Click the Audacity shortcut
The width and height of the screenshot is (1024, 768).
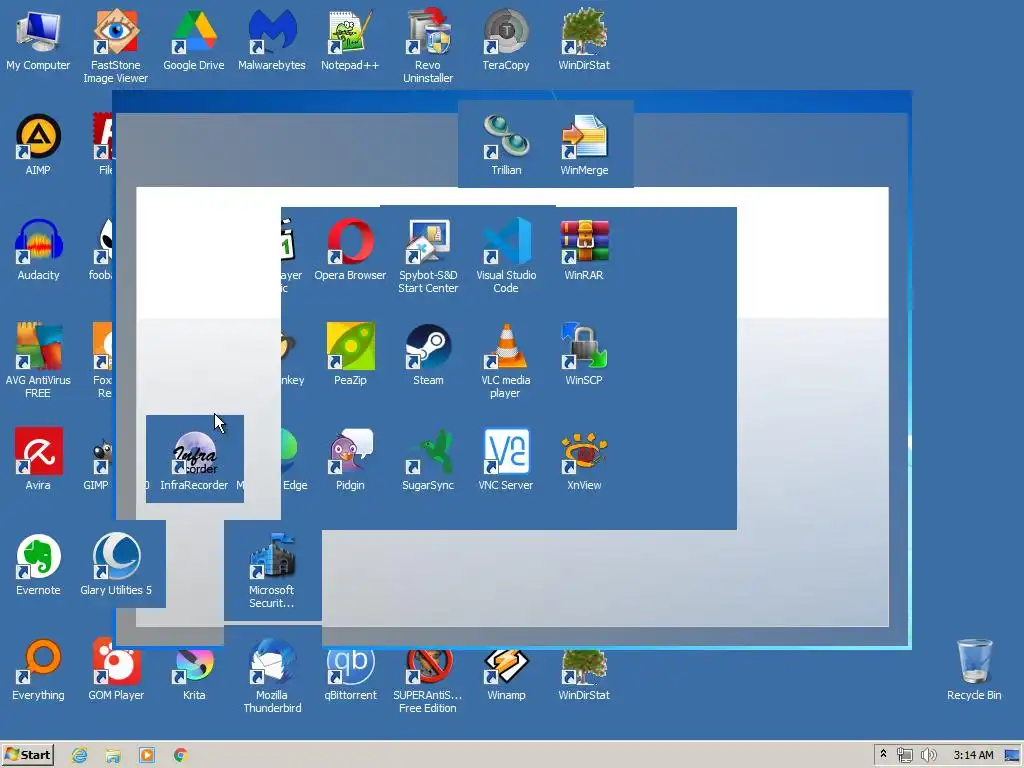click(38, 249)
